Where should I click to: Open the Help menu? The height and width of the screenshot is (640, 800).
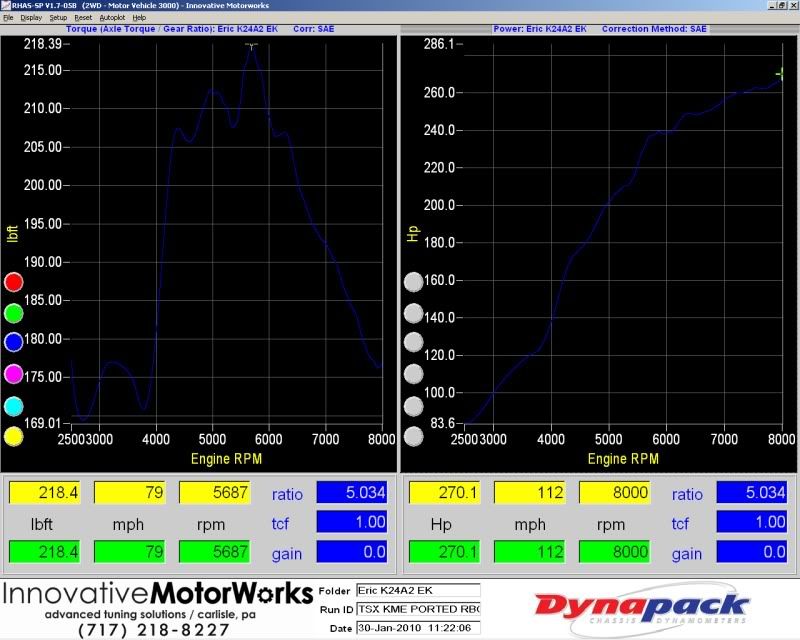click(139, 18)
